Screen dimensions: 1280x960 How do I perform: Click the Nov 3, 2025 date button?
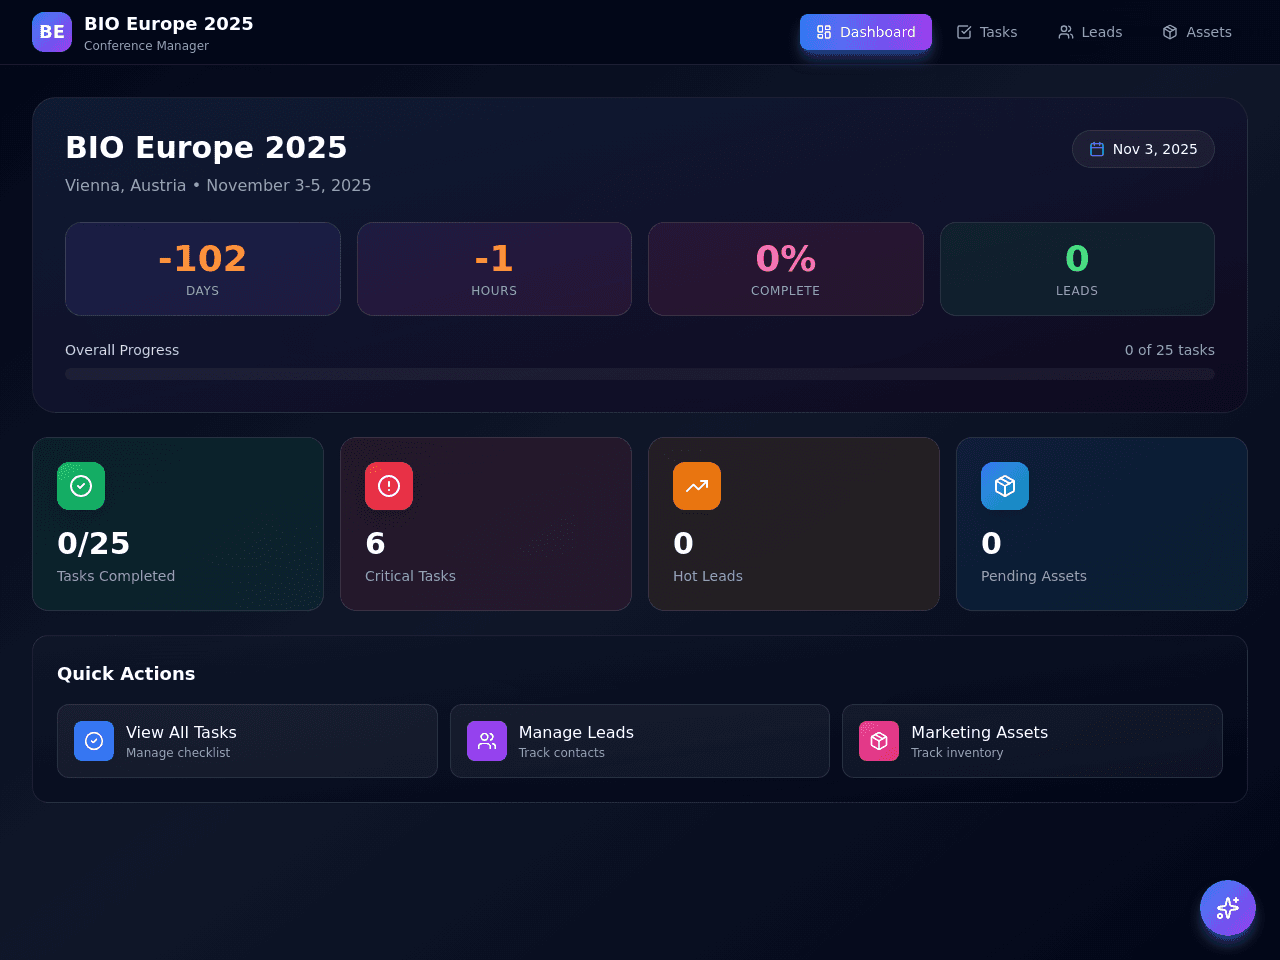click(1143, 149)
